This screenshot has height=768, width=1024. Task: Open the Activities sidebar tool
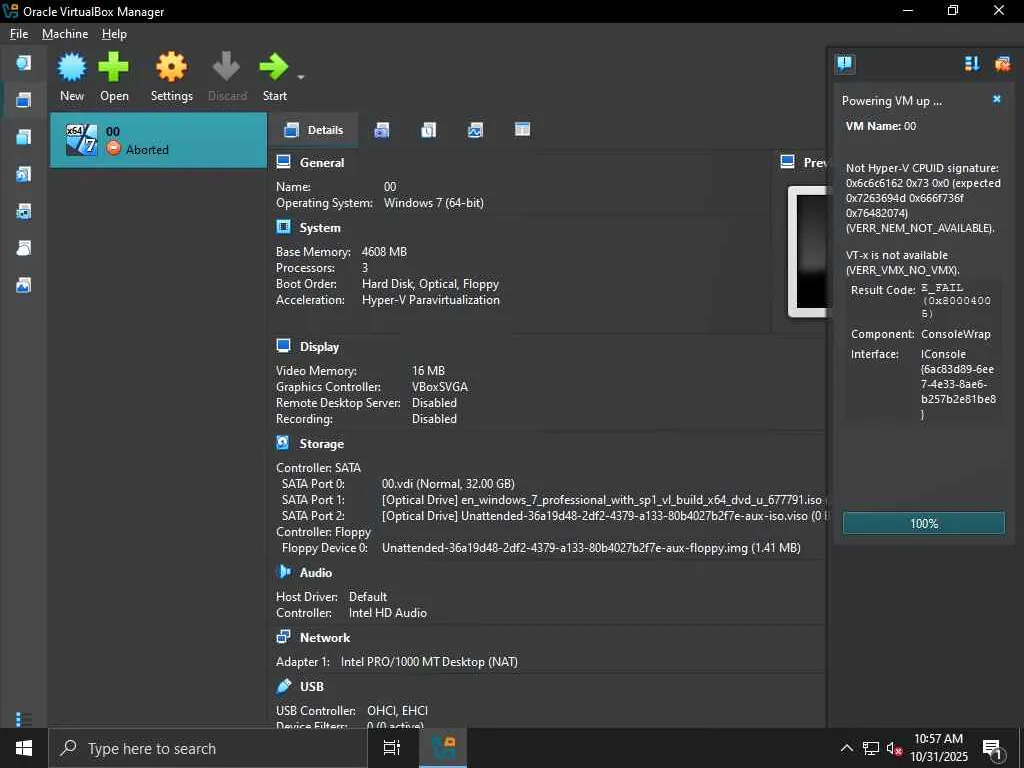[x=24, y=285]
